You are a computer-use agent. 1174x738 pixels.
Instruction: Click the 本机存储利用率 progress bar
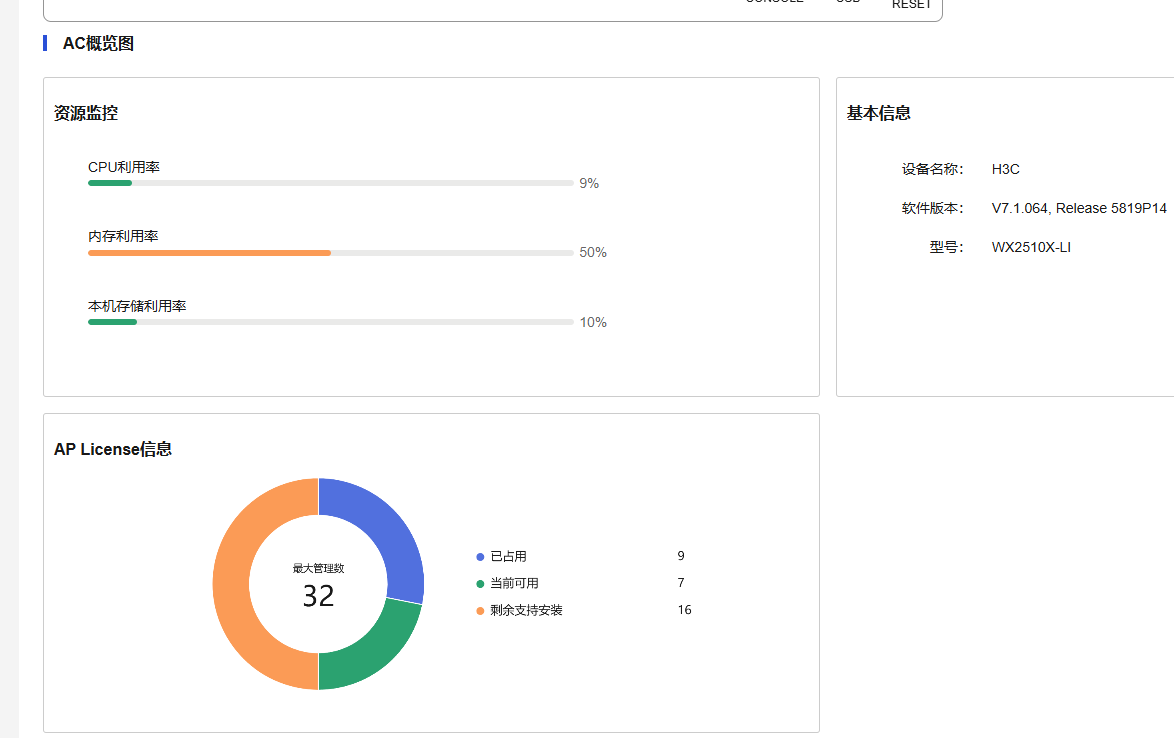[x=330, y=322]
